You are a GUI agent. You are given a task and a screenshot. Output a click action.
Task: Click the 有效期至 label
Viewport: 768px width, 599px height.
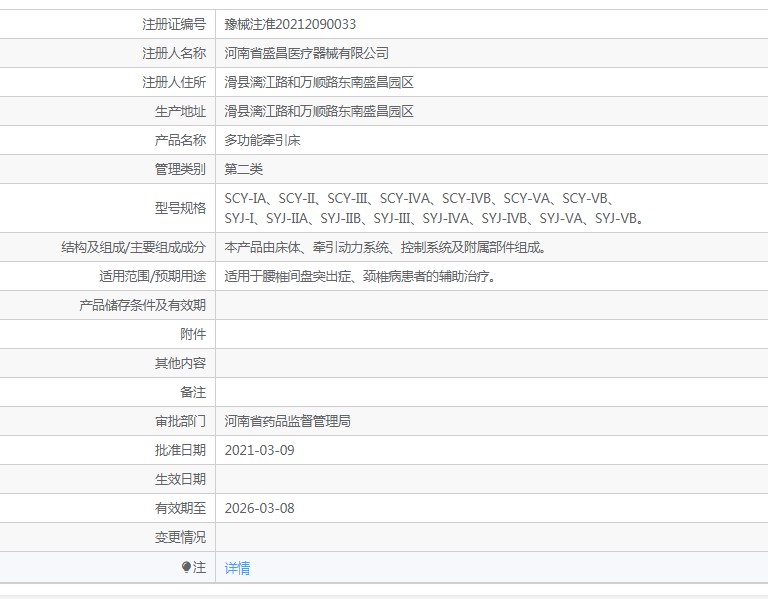pos(180,508)
